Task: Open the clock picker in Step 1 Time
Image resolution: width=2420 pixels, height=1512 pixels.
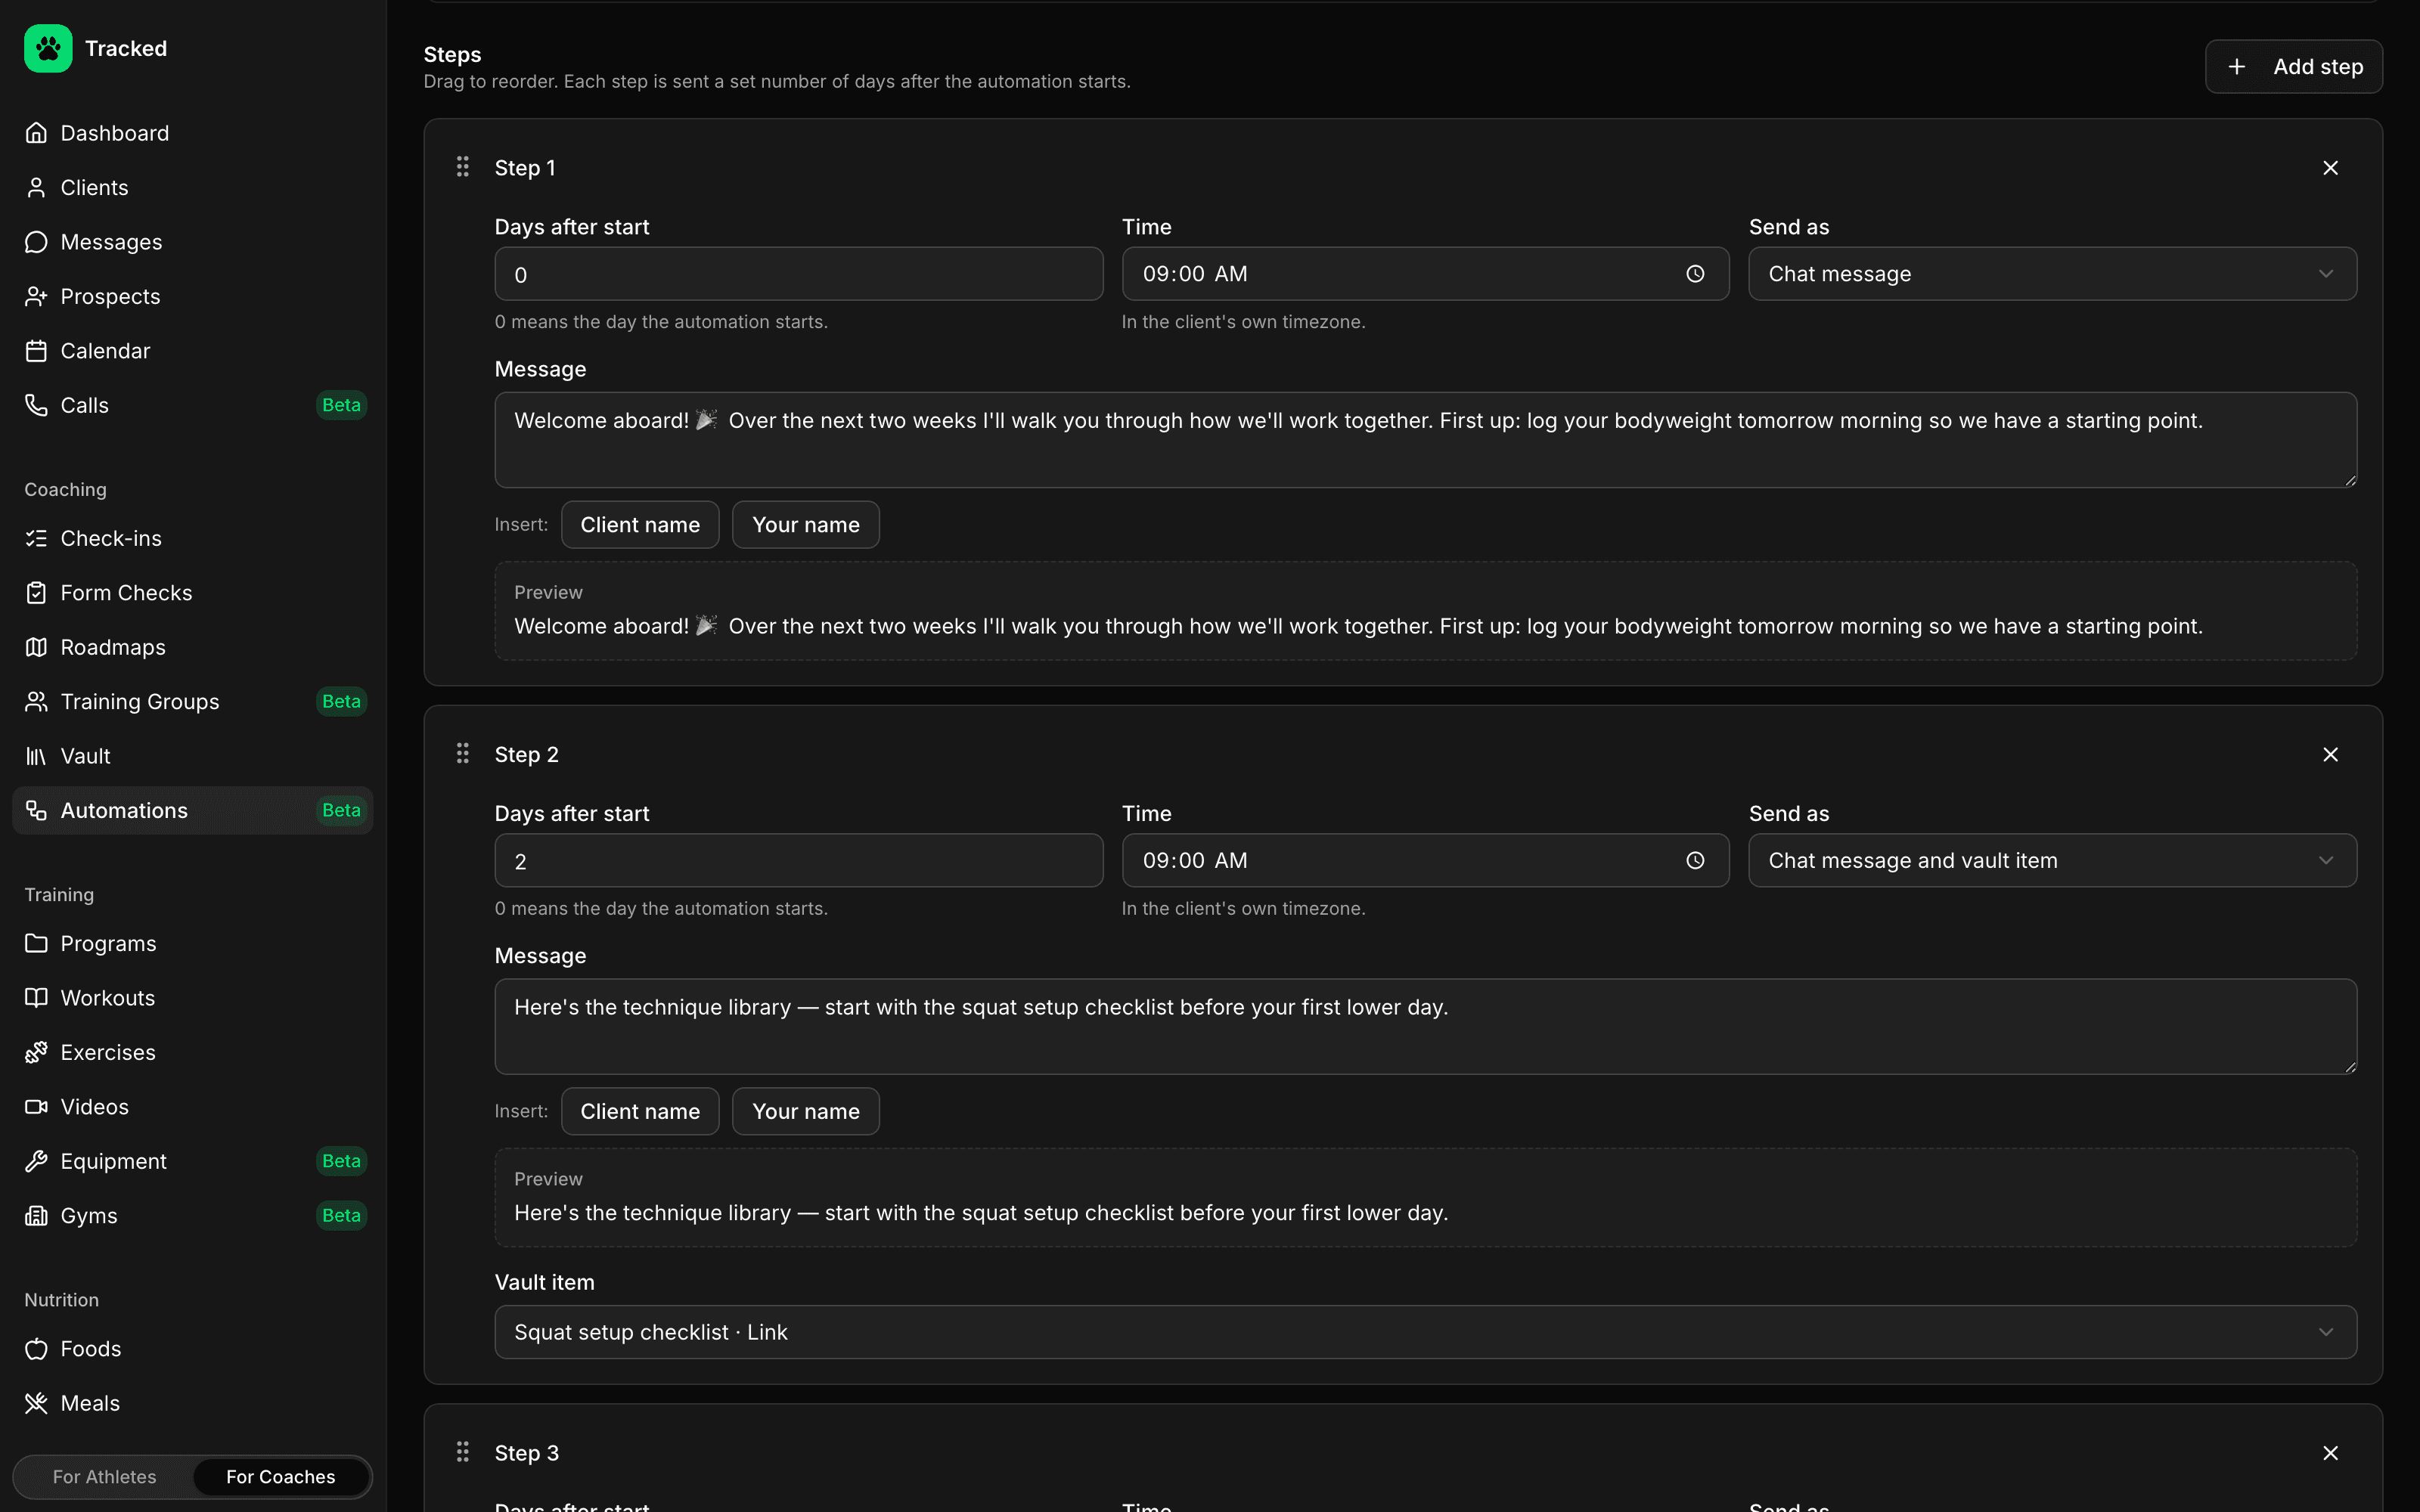Action: pyautogui.click(x=1695, y=274)
